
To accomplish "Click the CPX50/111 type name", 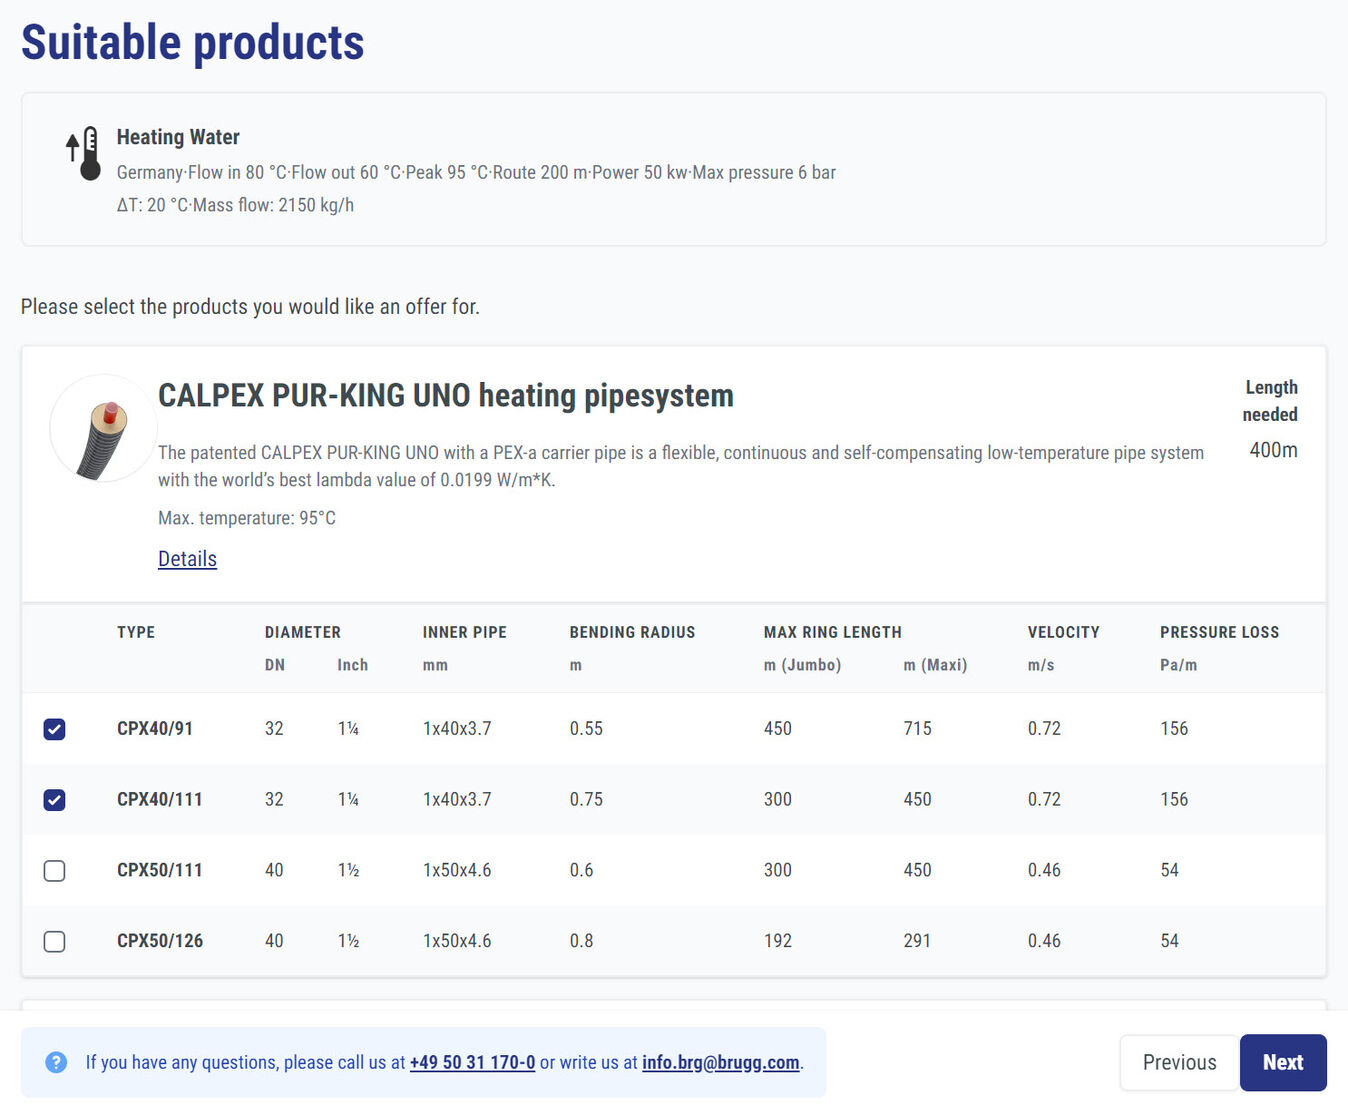I will (x=160, y=871).
